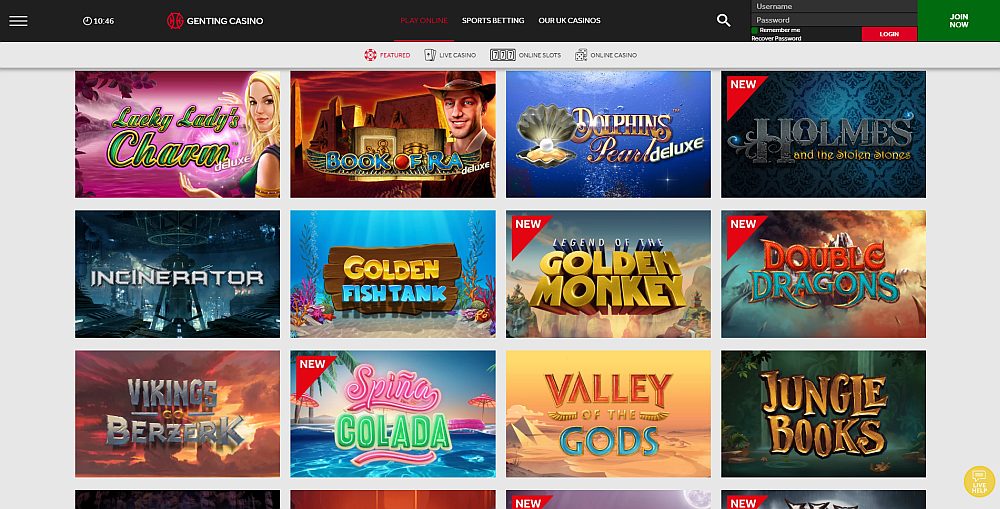Viewport: 1000px width, 509px height.
Task: Click the Genting Casino logo
Action: click(215, 21)
